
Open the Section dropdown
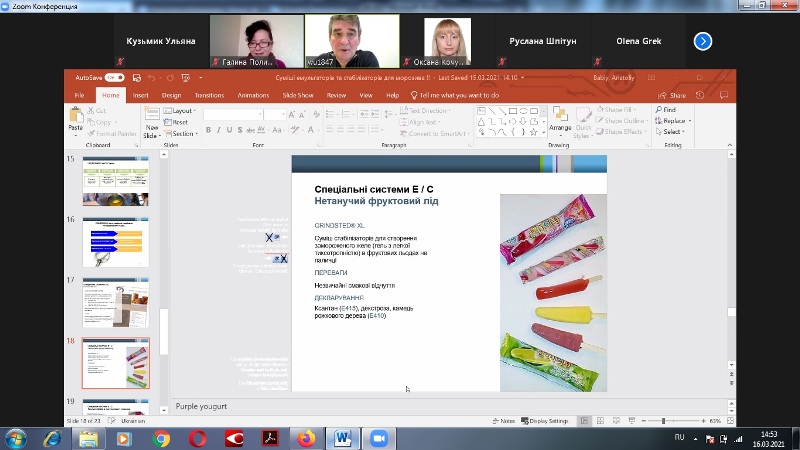point(181,134)
